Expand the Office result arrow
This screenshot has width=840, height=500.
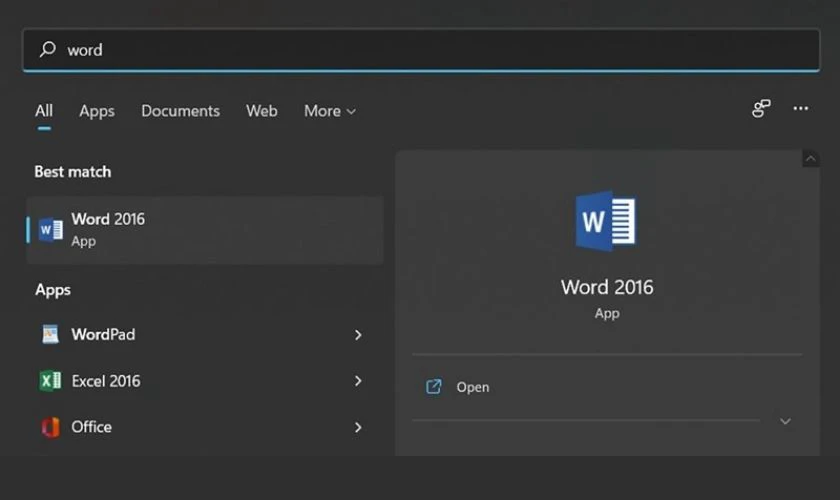coord(358,427)
